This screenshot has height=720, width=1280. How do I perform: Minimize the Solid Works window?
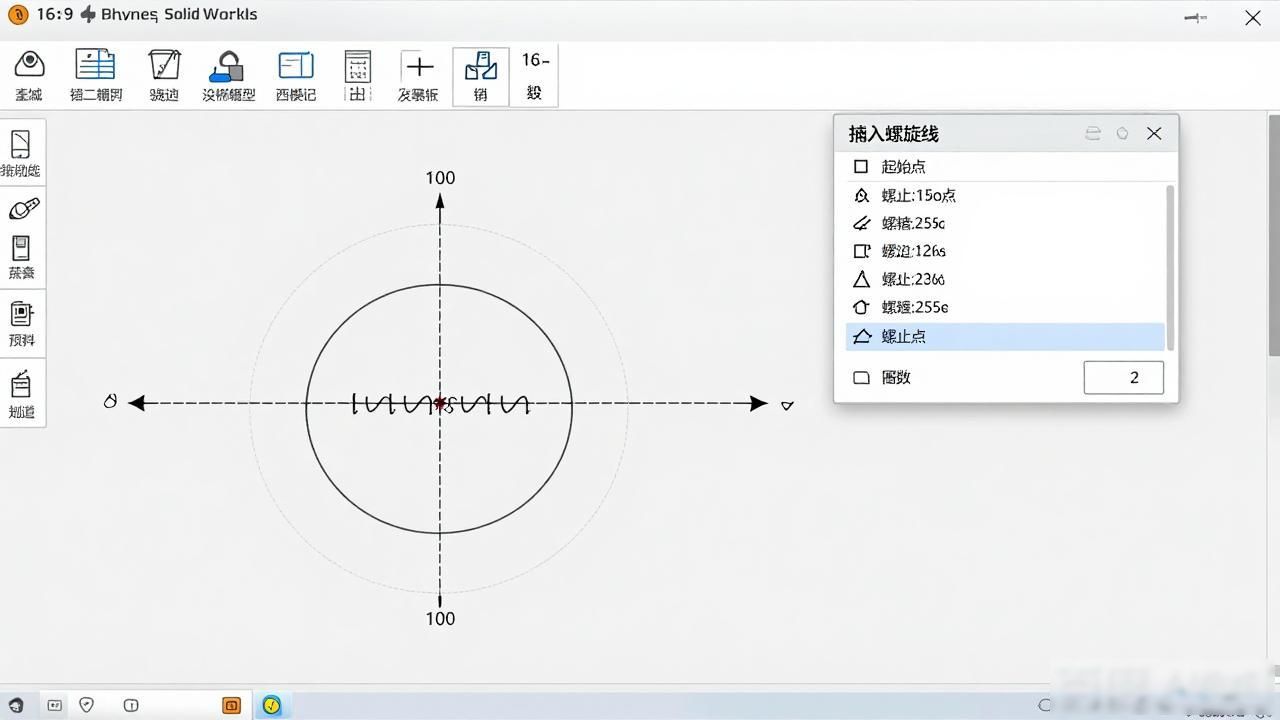[x=1195, y=17]
